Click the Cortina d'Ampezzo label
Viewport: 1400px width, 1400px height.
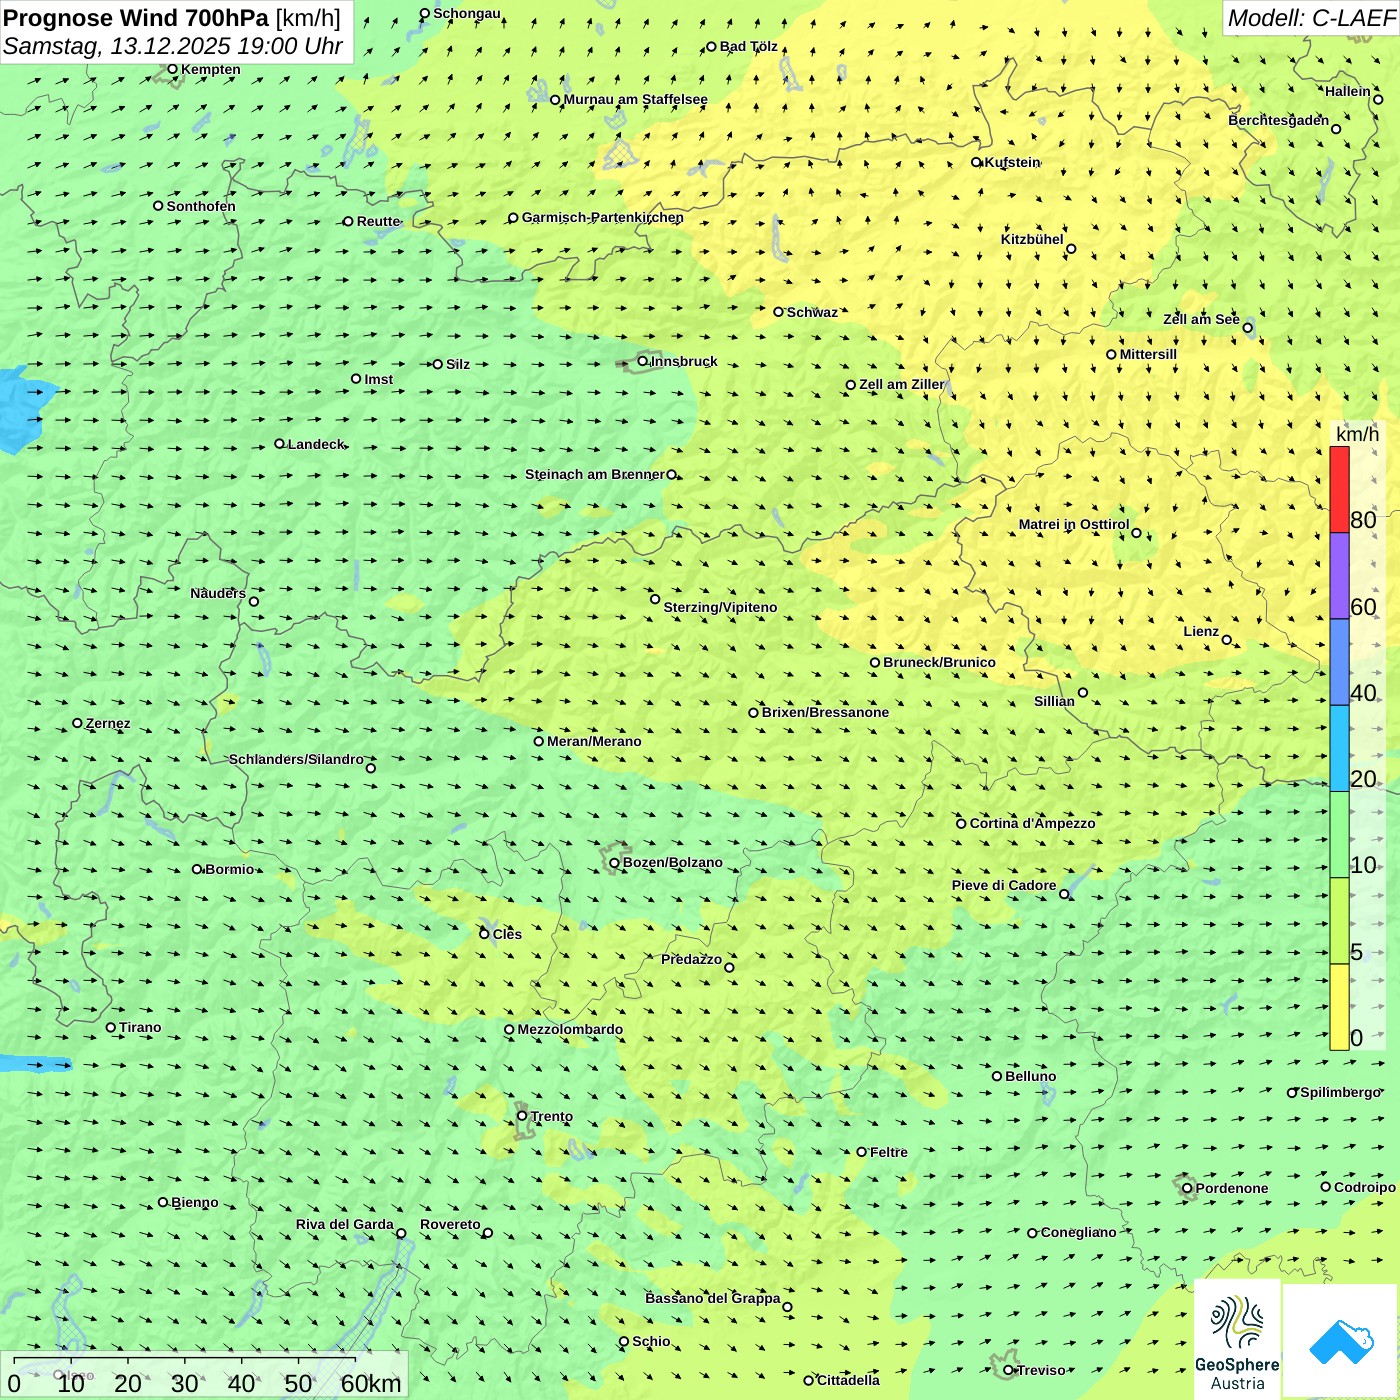1032,823
